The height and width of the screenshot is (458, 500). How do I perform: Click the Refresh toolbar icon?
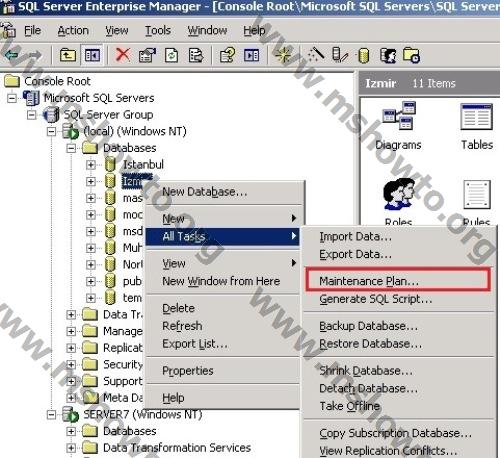[171, 55]
